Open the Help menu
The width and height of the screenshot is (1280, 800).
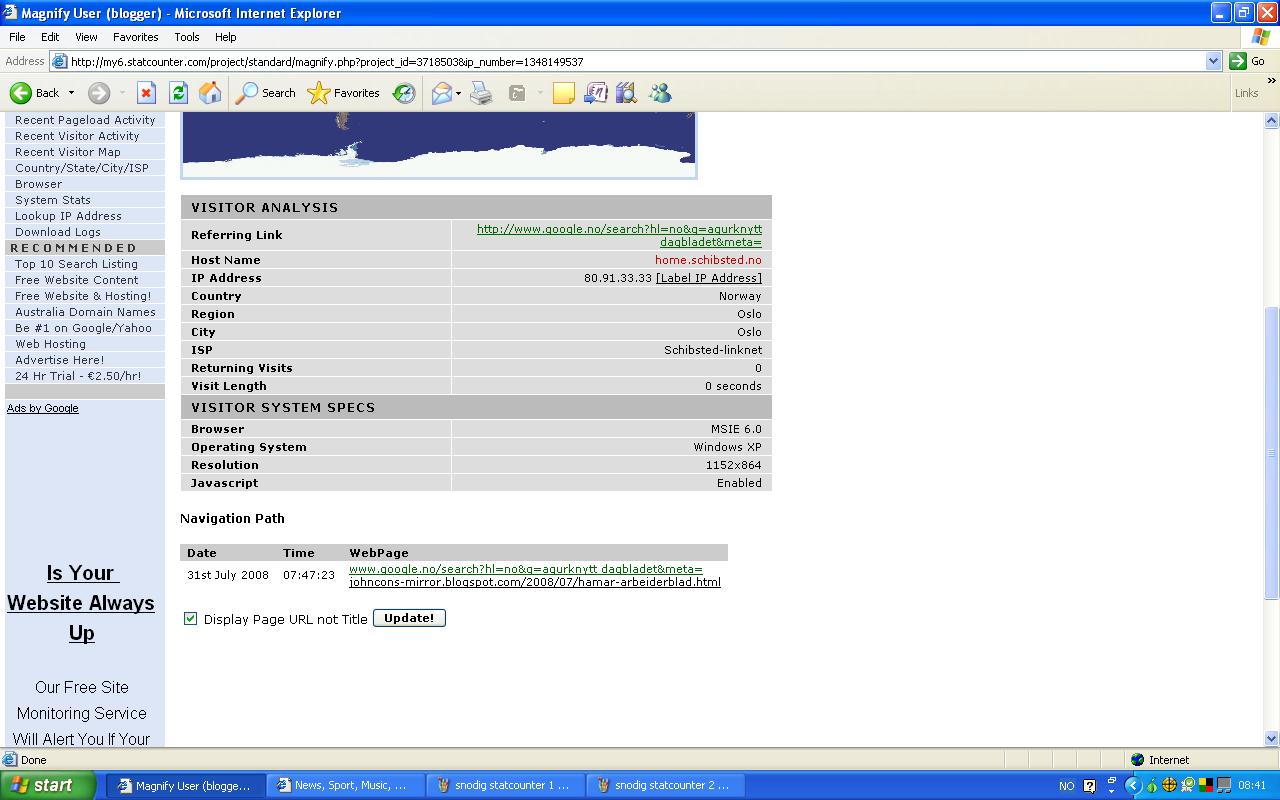226,37
